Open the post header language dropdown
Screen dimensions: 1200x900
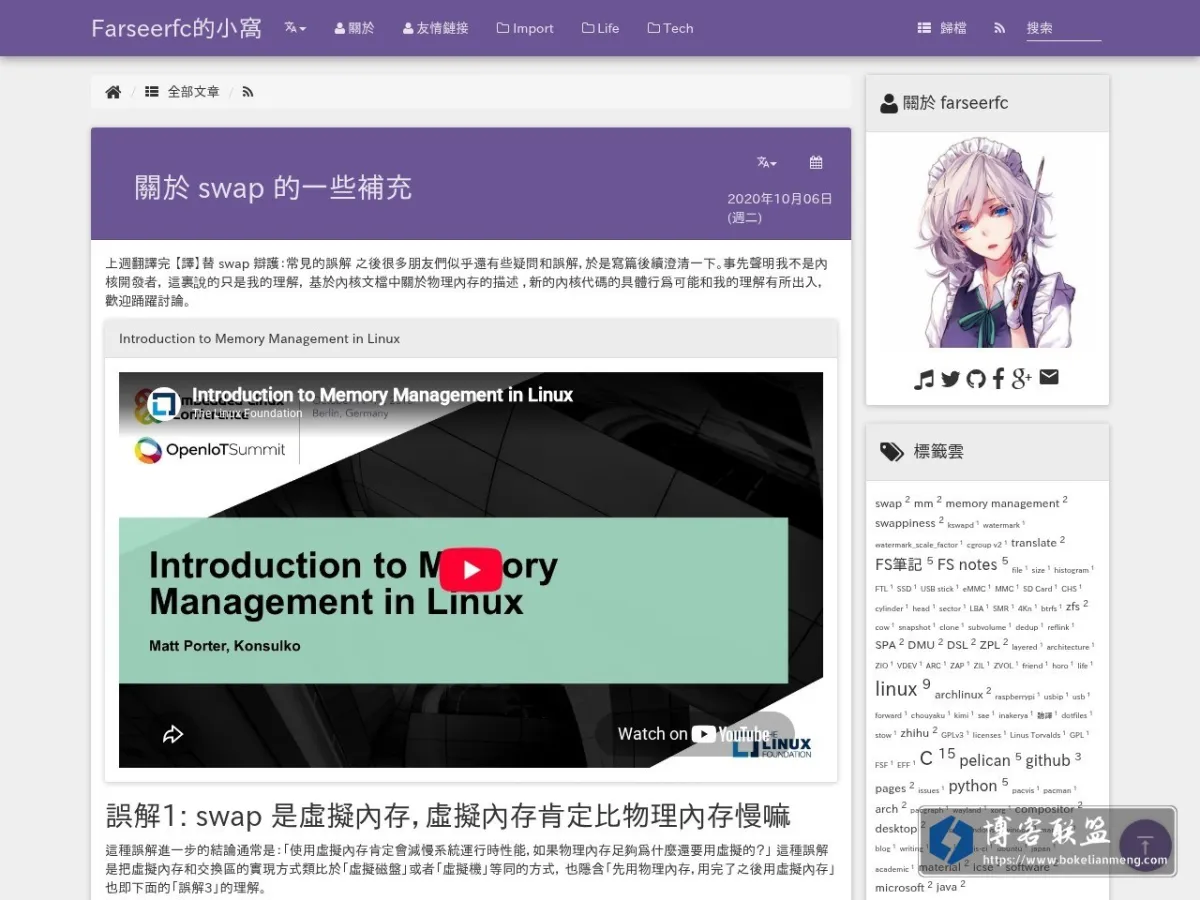pos(767,162)
